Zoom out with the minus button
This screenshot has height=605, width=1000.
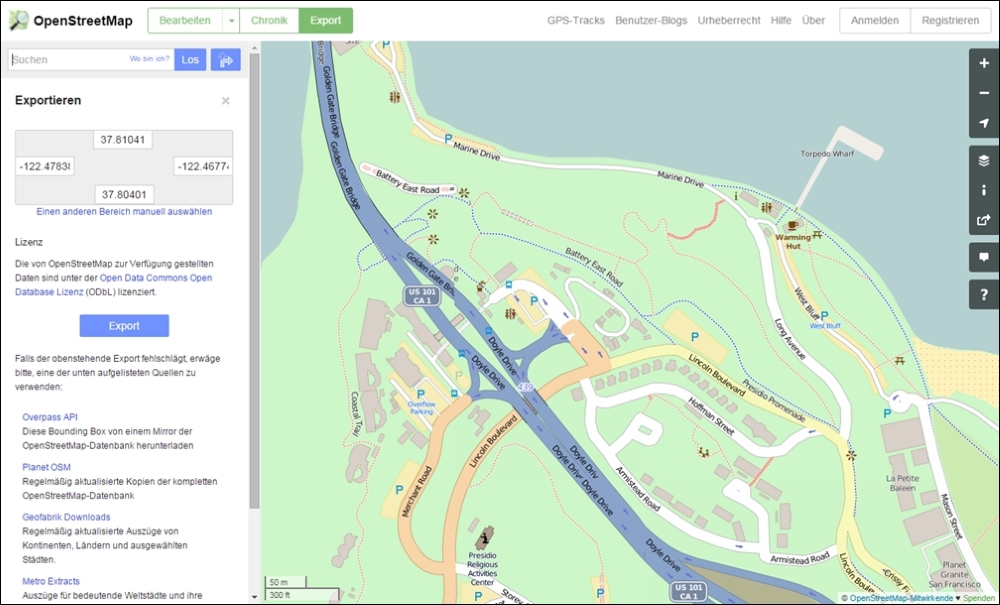pos(983,93)
